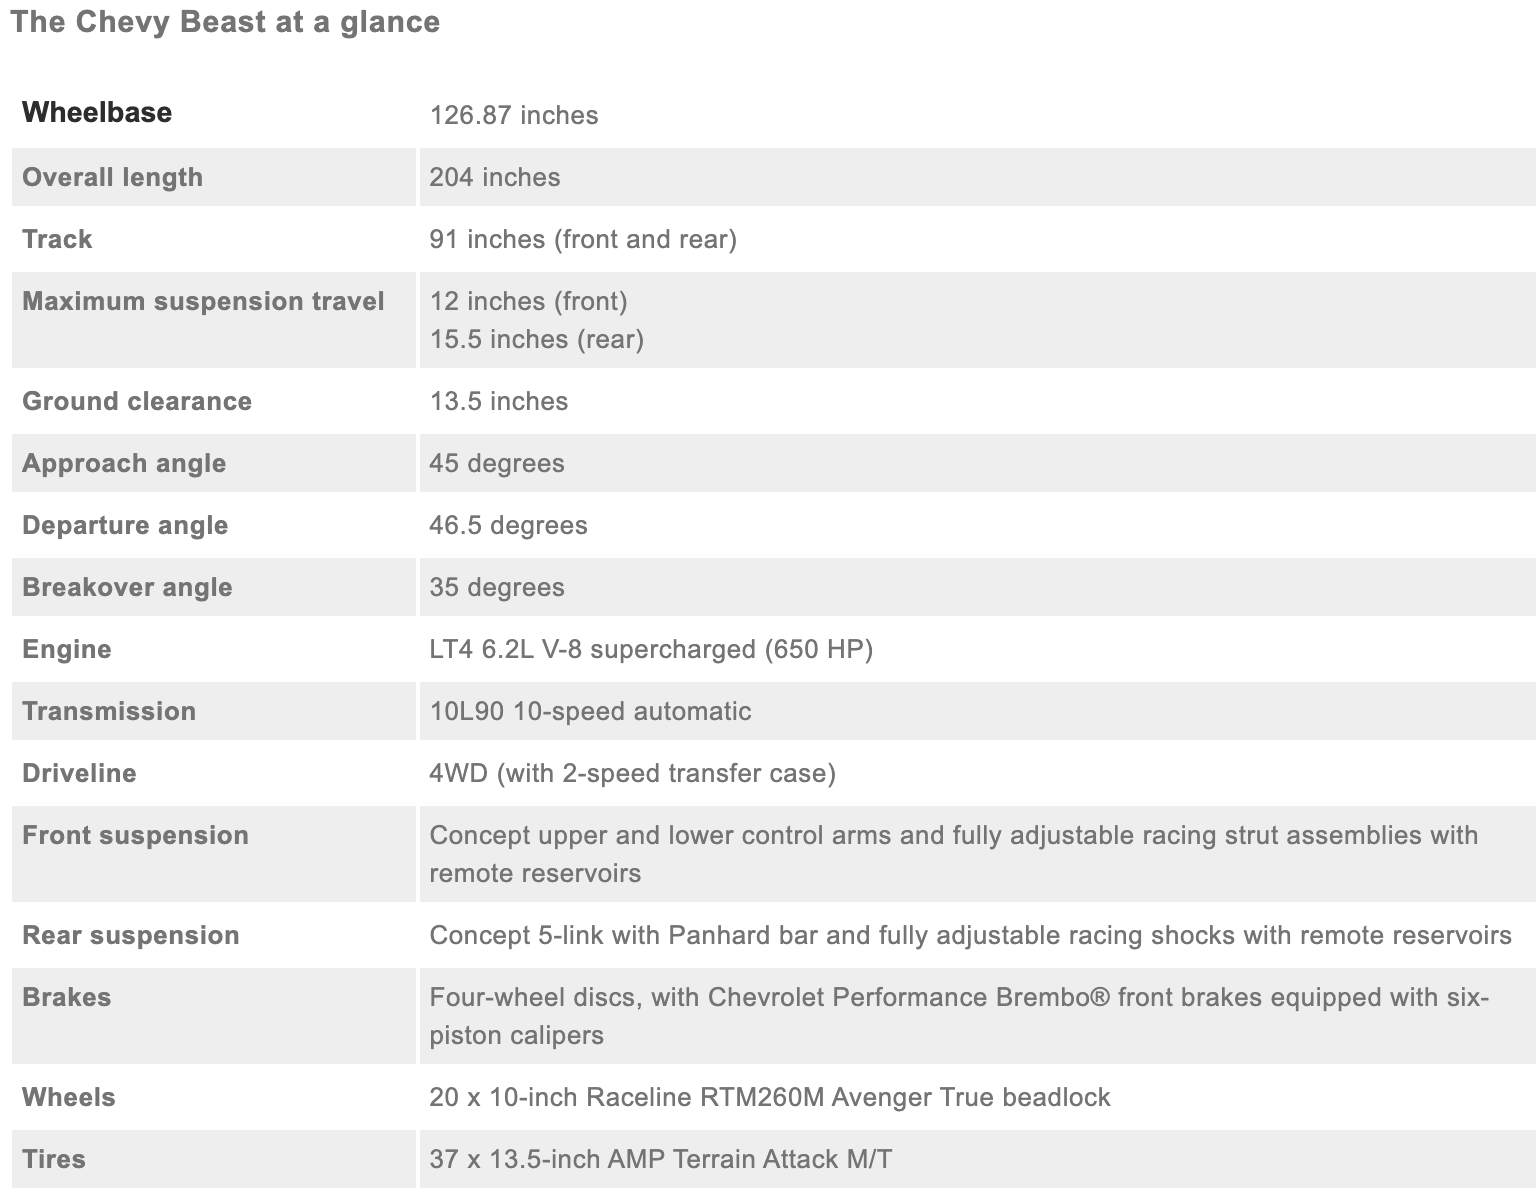Click the 204 inches value
Image resolution: width=1536 pixels, height=1194 pixels.
tap(495, 177)
